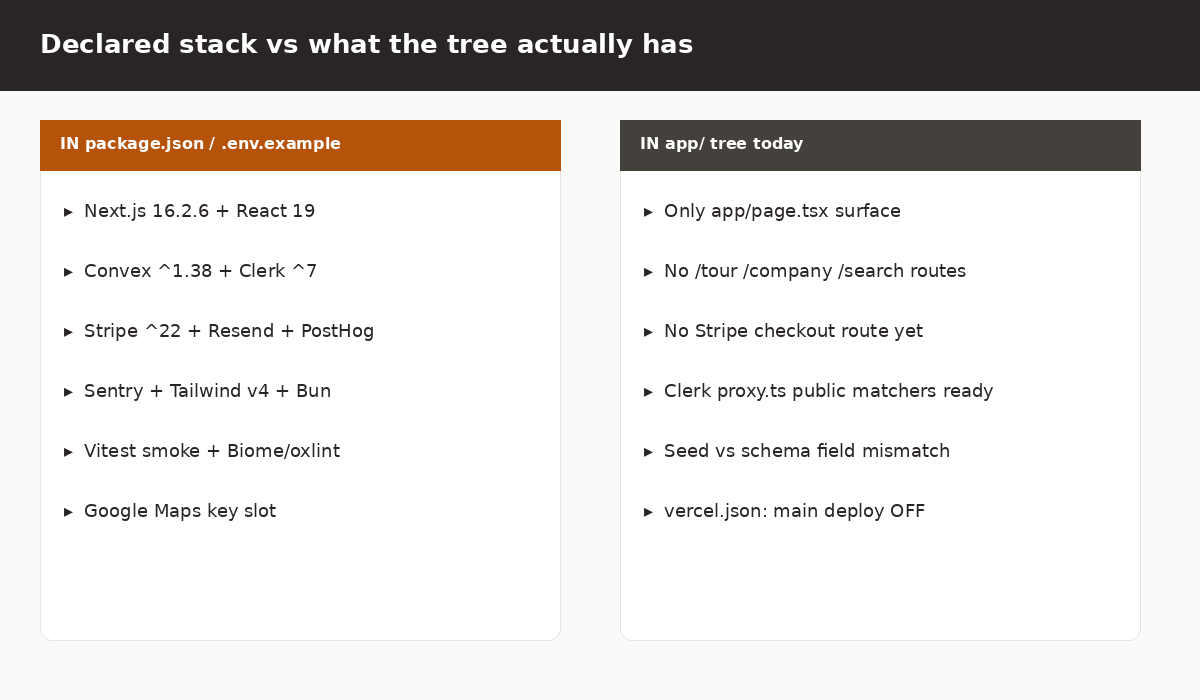Click the Declared stack vs tree slide title

tap(366, 45)
